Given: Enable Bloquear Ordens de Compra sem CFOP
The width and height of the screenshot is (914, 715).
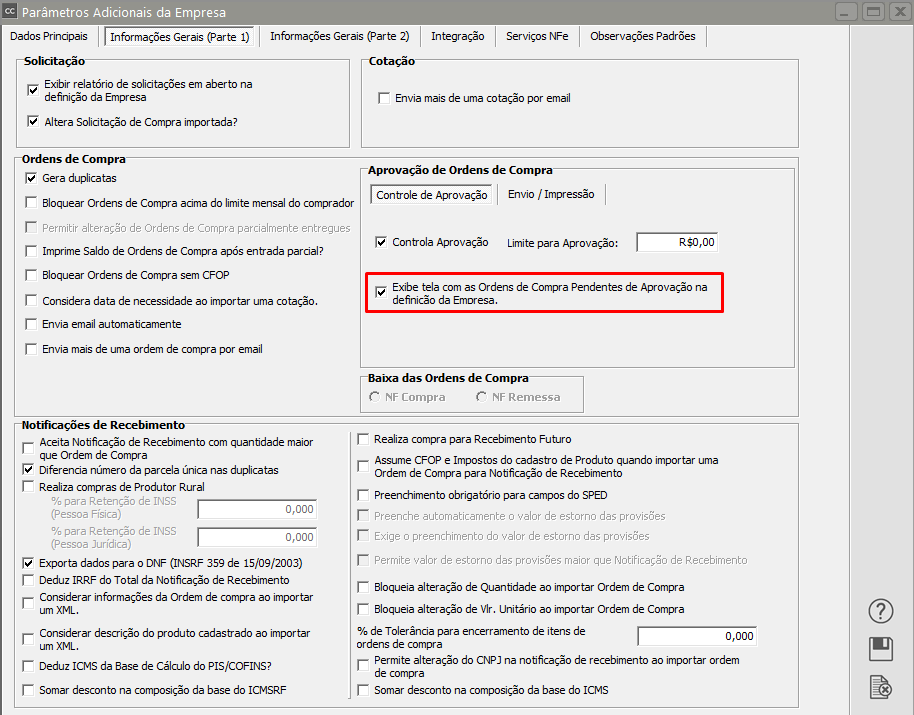Looking at the screenshot, I should click(x=32, y=275).
